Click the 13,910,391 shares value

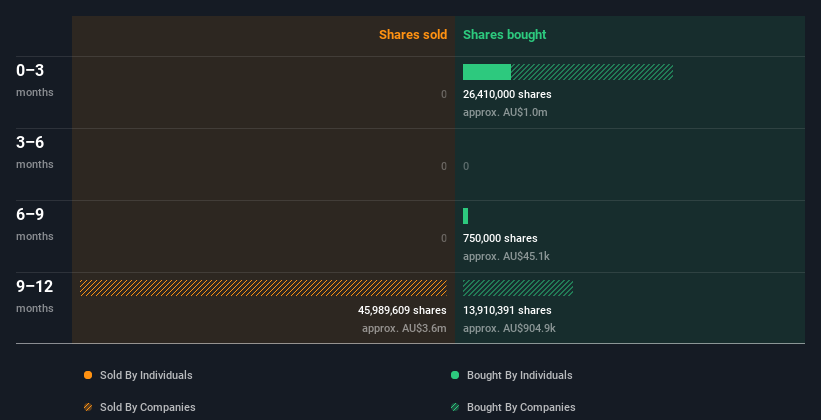(507, 311)
